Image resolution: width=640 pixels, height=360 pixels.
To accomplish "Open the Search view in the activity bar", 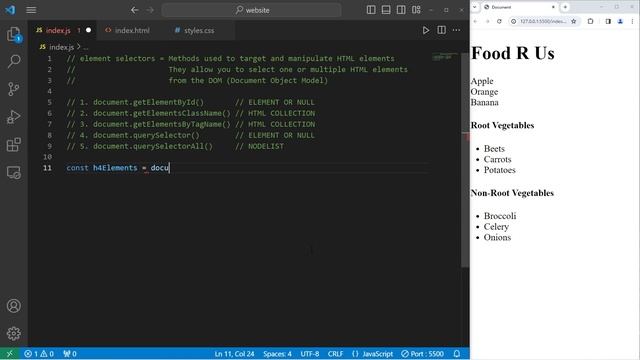I will [x=14, y=62].
